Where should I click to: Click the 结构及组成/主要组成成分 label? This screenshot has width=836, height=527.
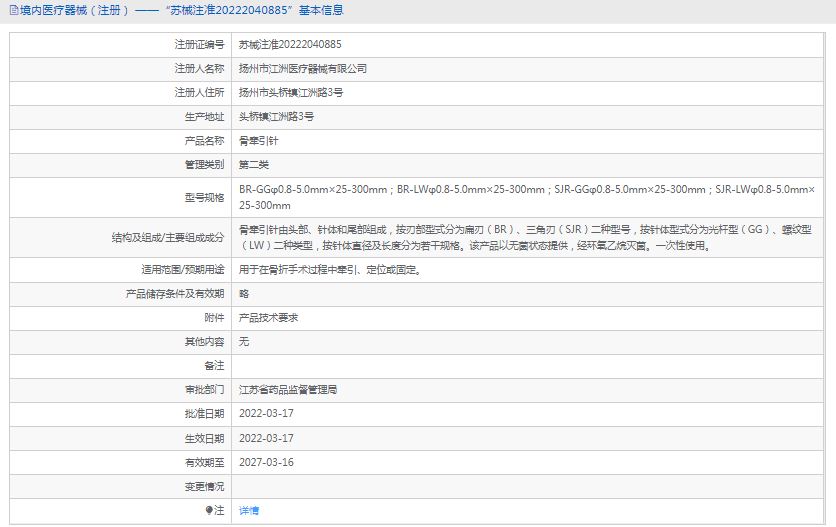click(168, 238)
